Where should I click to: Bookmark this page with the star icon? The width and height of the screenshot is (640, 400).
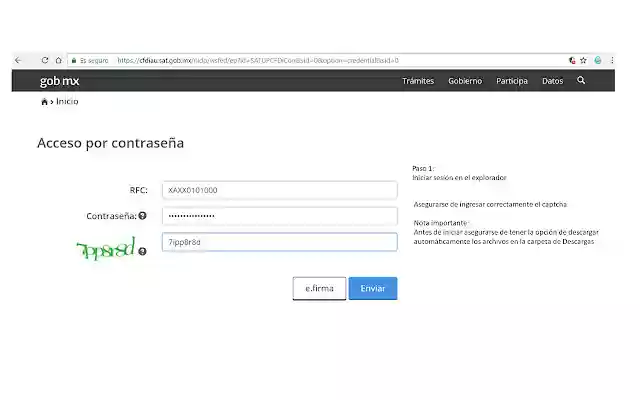[583, 60]
